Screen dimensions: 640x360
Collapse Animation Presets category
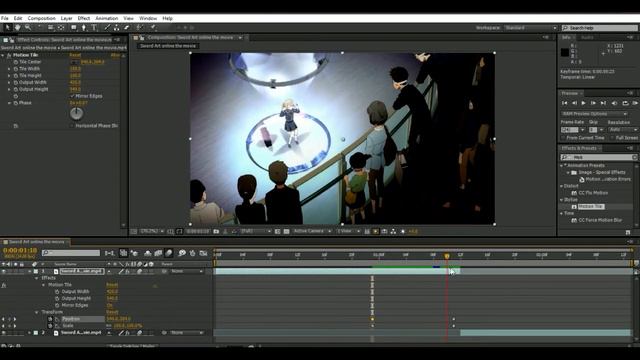tap(562, 166)
